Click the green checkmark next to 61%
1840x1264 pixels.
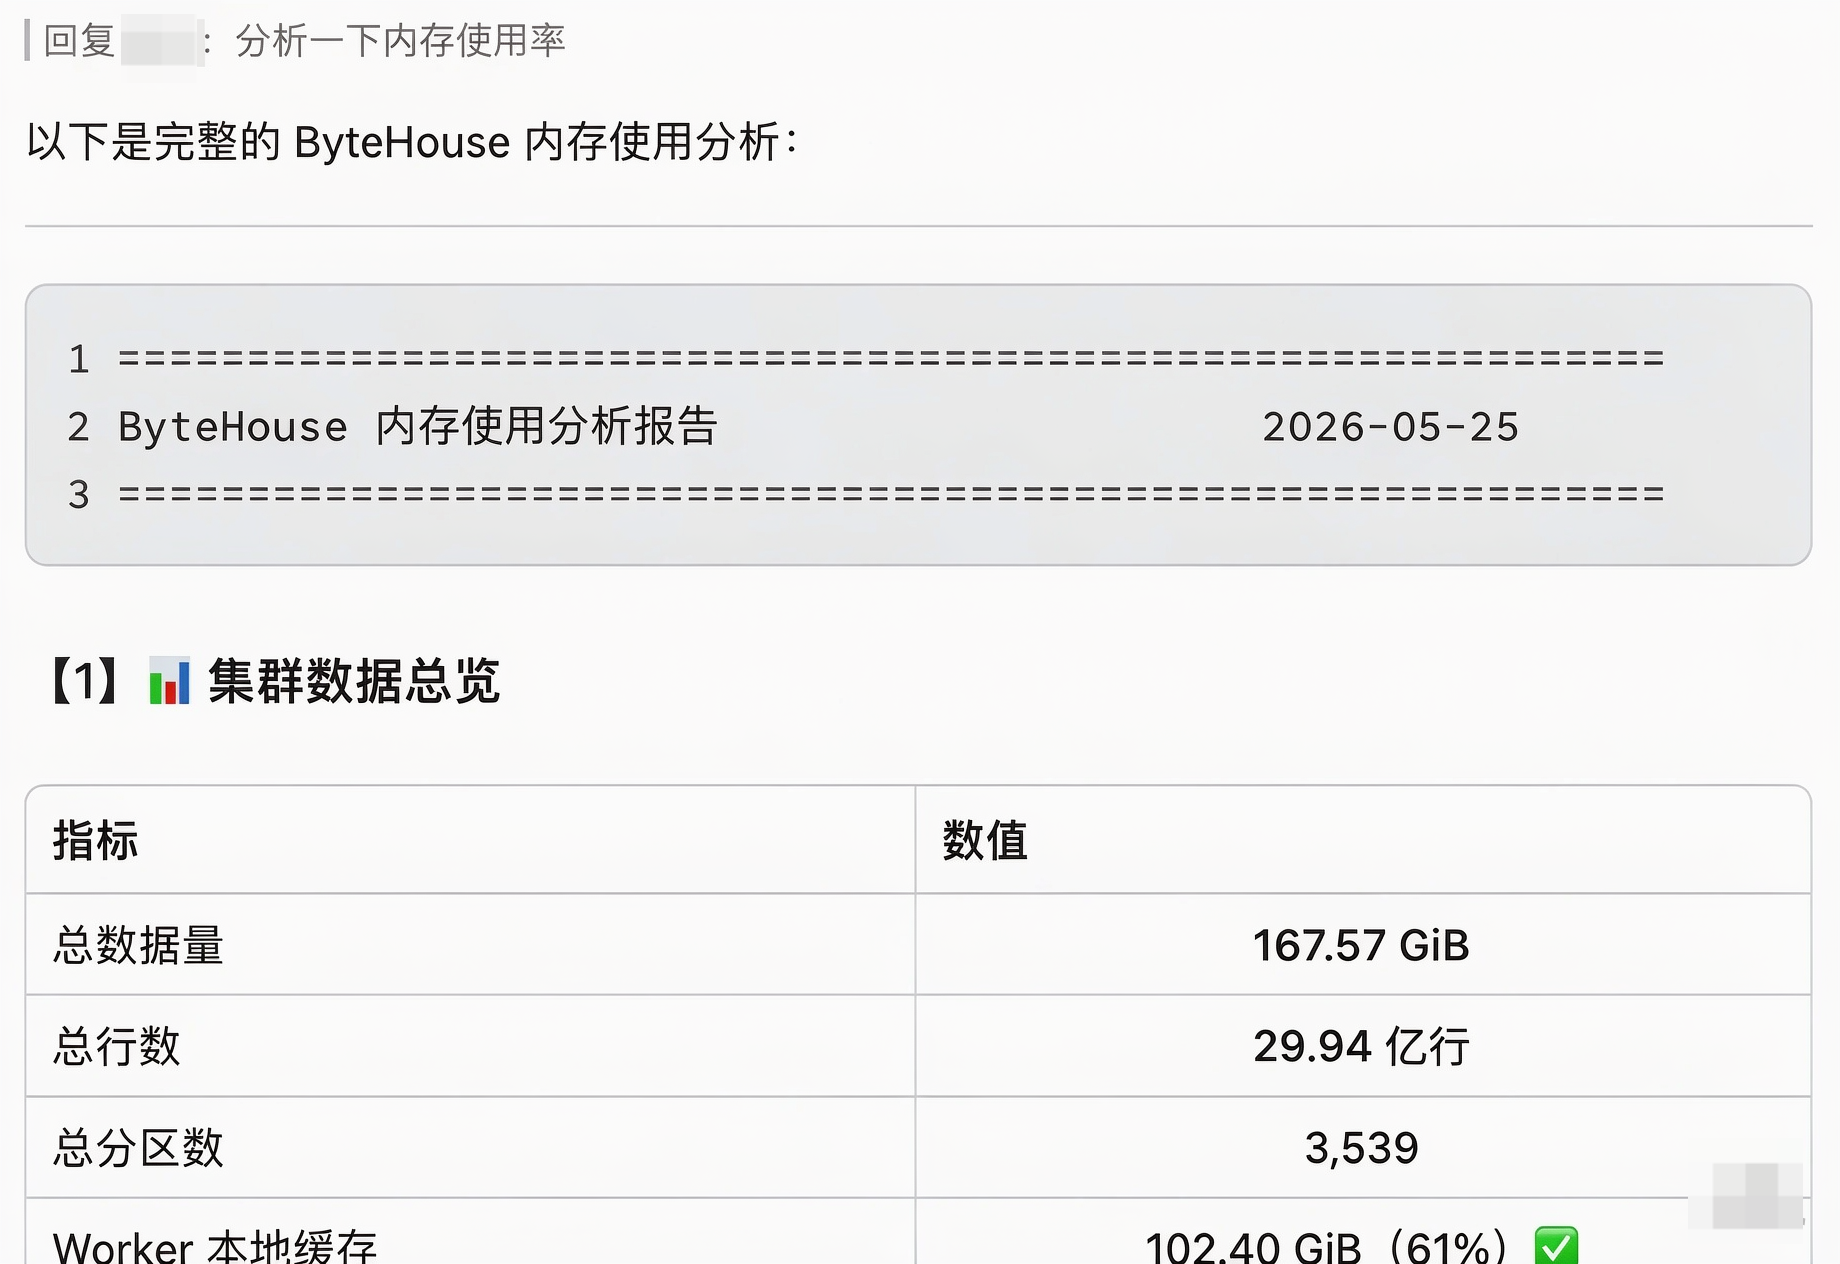pyautogui.click(x=1556, y=1246)
